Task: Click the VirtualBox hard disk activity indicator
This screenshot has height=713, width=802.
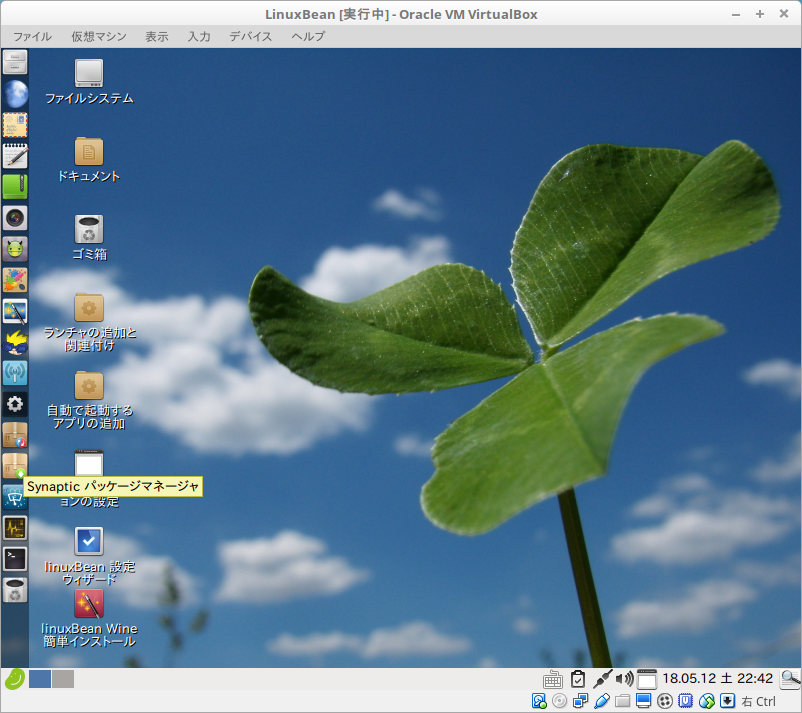Action: coord(539,701)
